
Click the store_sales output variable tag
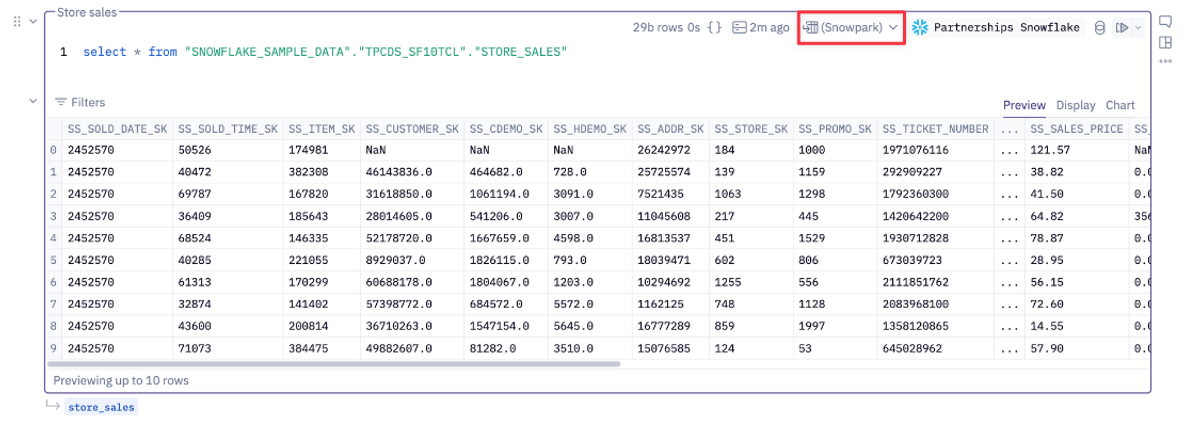(100, 407)
